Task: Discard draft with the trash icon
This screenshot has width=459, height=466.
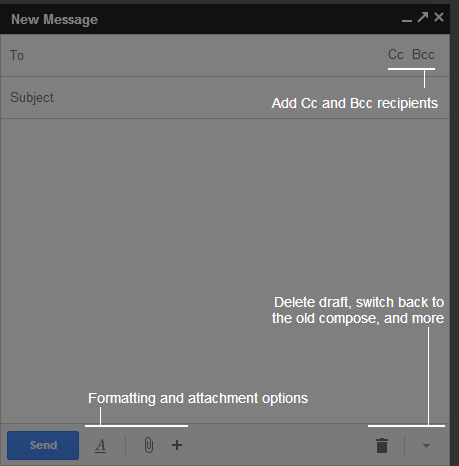Action: coord(382,445)
